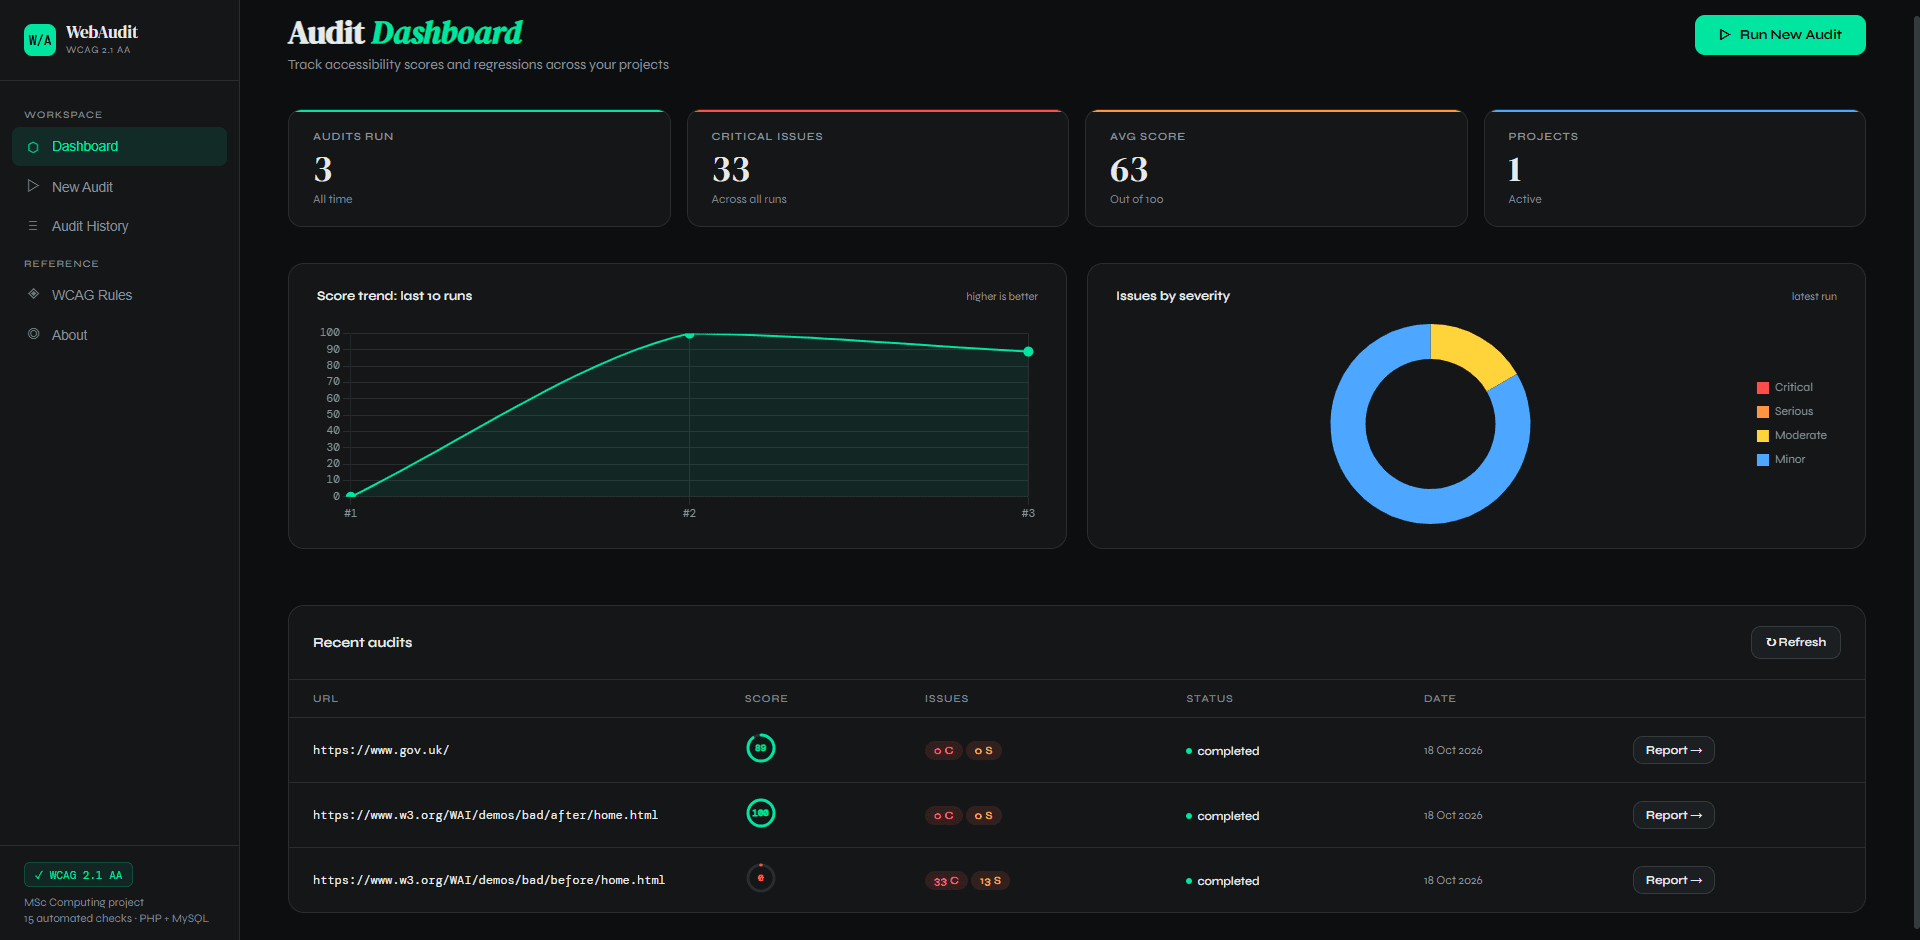This screenshot has height=940, width=1920.
Task: Click the New Audit play icon in sidebar
Action: pyautogui.click(x=33, y=186)
